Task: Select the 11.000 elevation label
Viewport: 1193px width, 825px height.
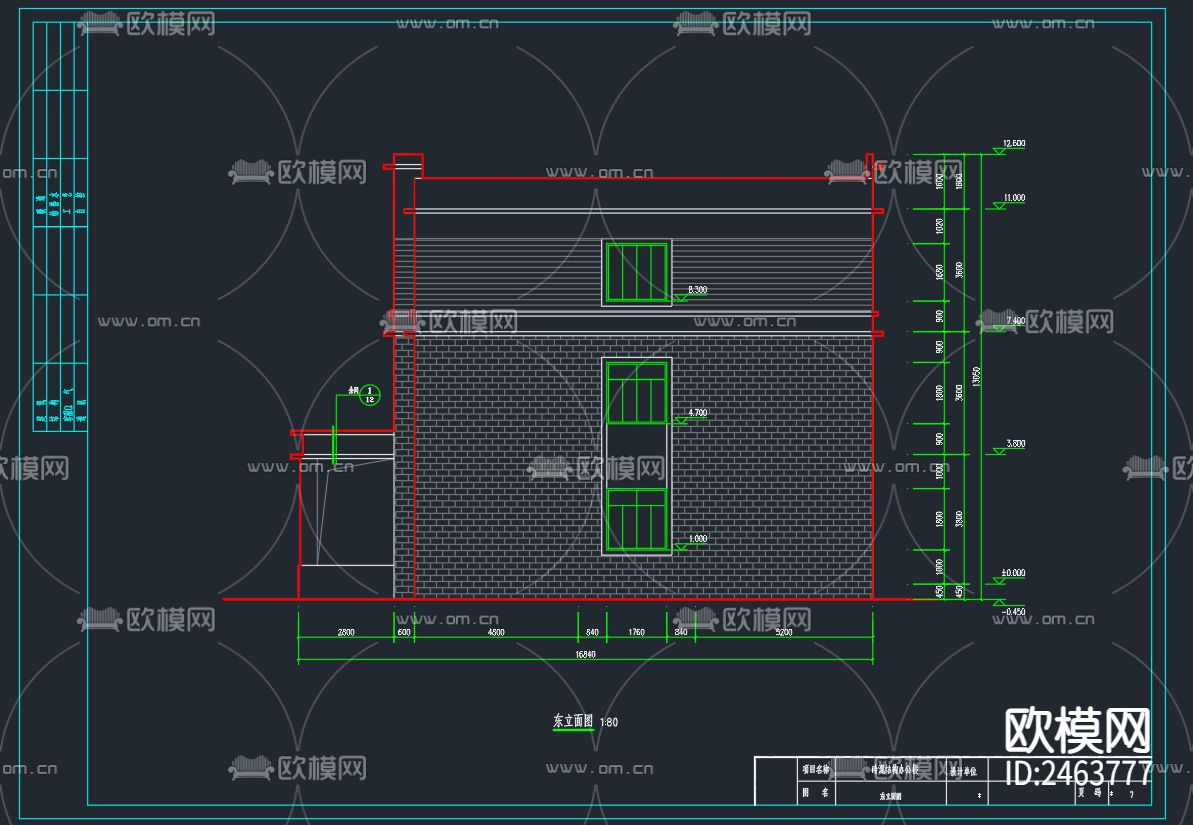Action: point(1013,198)
